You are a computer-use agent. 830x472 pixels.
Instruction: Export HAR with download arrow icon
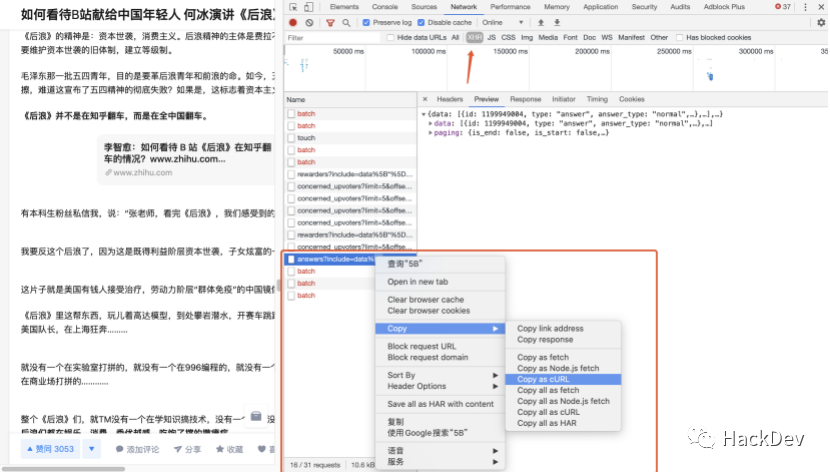coord(557,23)
